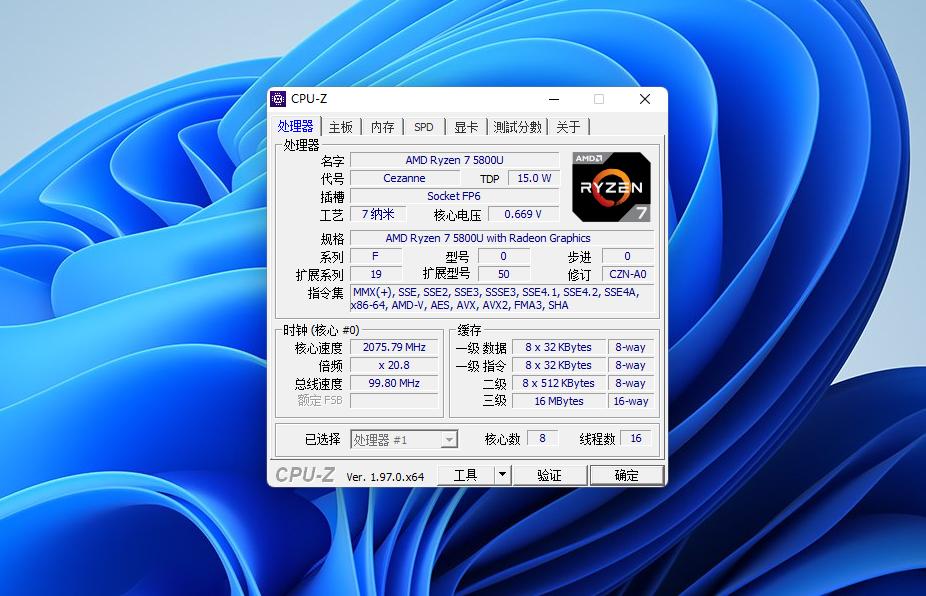Click the CPU-Z icon in the title bar
Image resolution: width=926 pixels, height=596 pixels.
(x=277, y=98)
